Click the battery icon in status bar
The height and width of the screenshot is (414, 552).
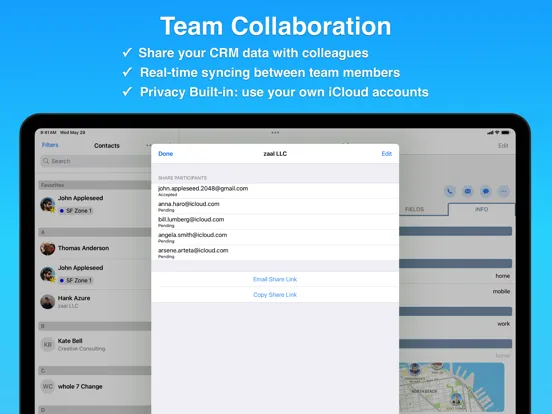506,133
